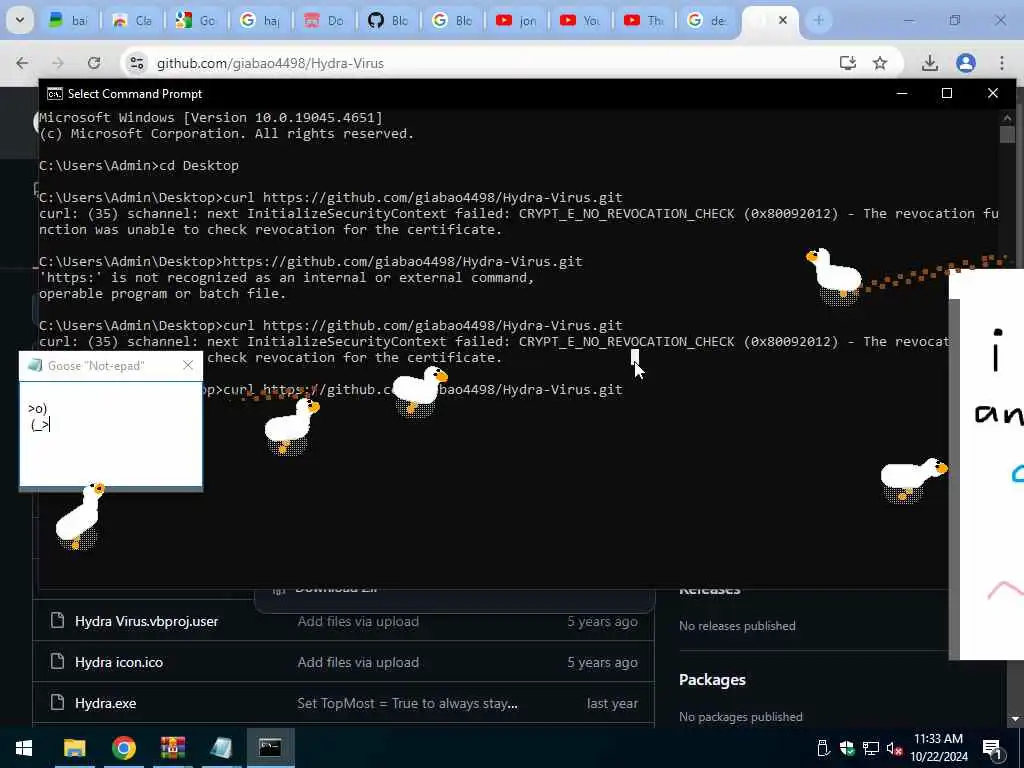Click the goose standing below Not-epad
The image size is (1024, 768).
tap(80, 516)
